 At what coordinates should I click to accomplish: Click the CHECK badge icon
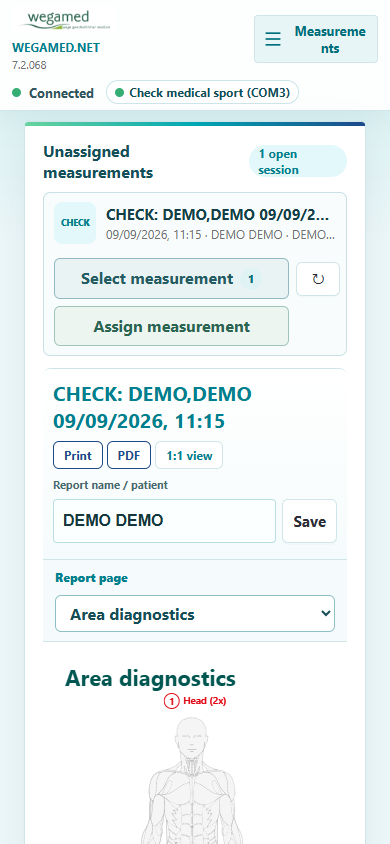coord(75,223)
